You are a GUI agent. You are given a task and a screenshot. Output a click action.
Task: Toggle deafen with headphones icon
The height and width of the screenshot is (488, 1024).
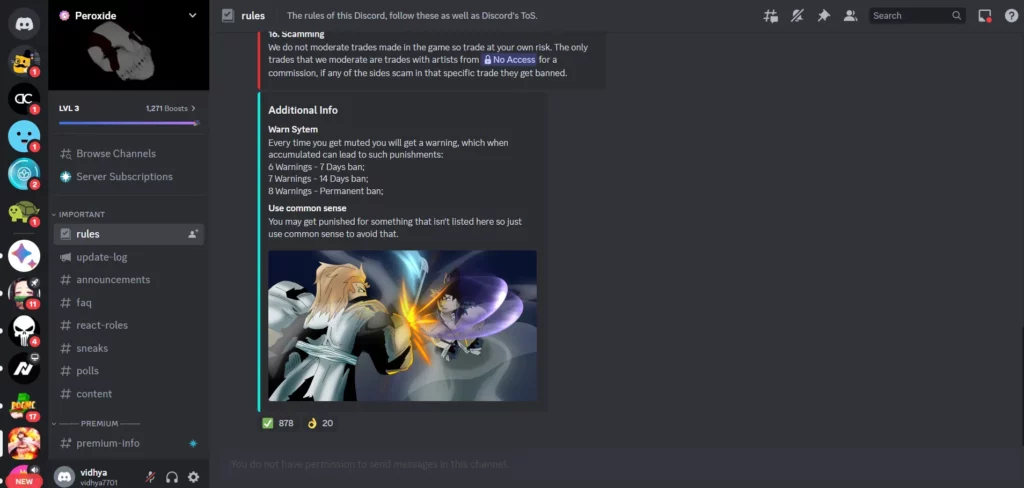click(x=172, y=477)
